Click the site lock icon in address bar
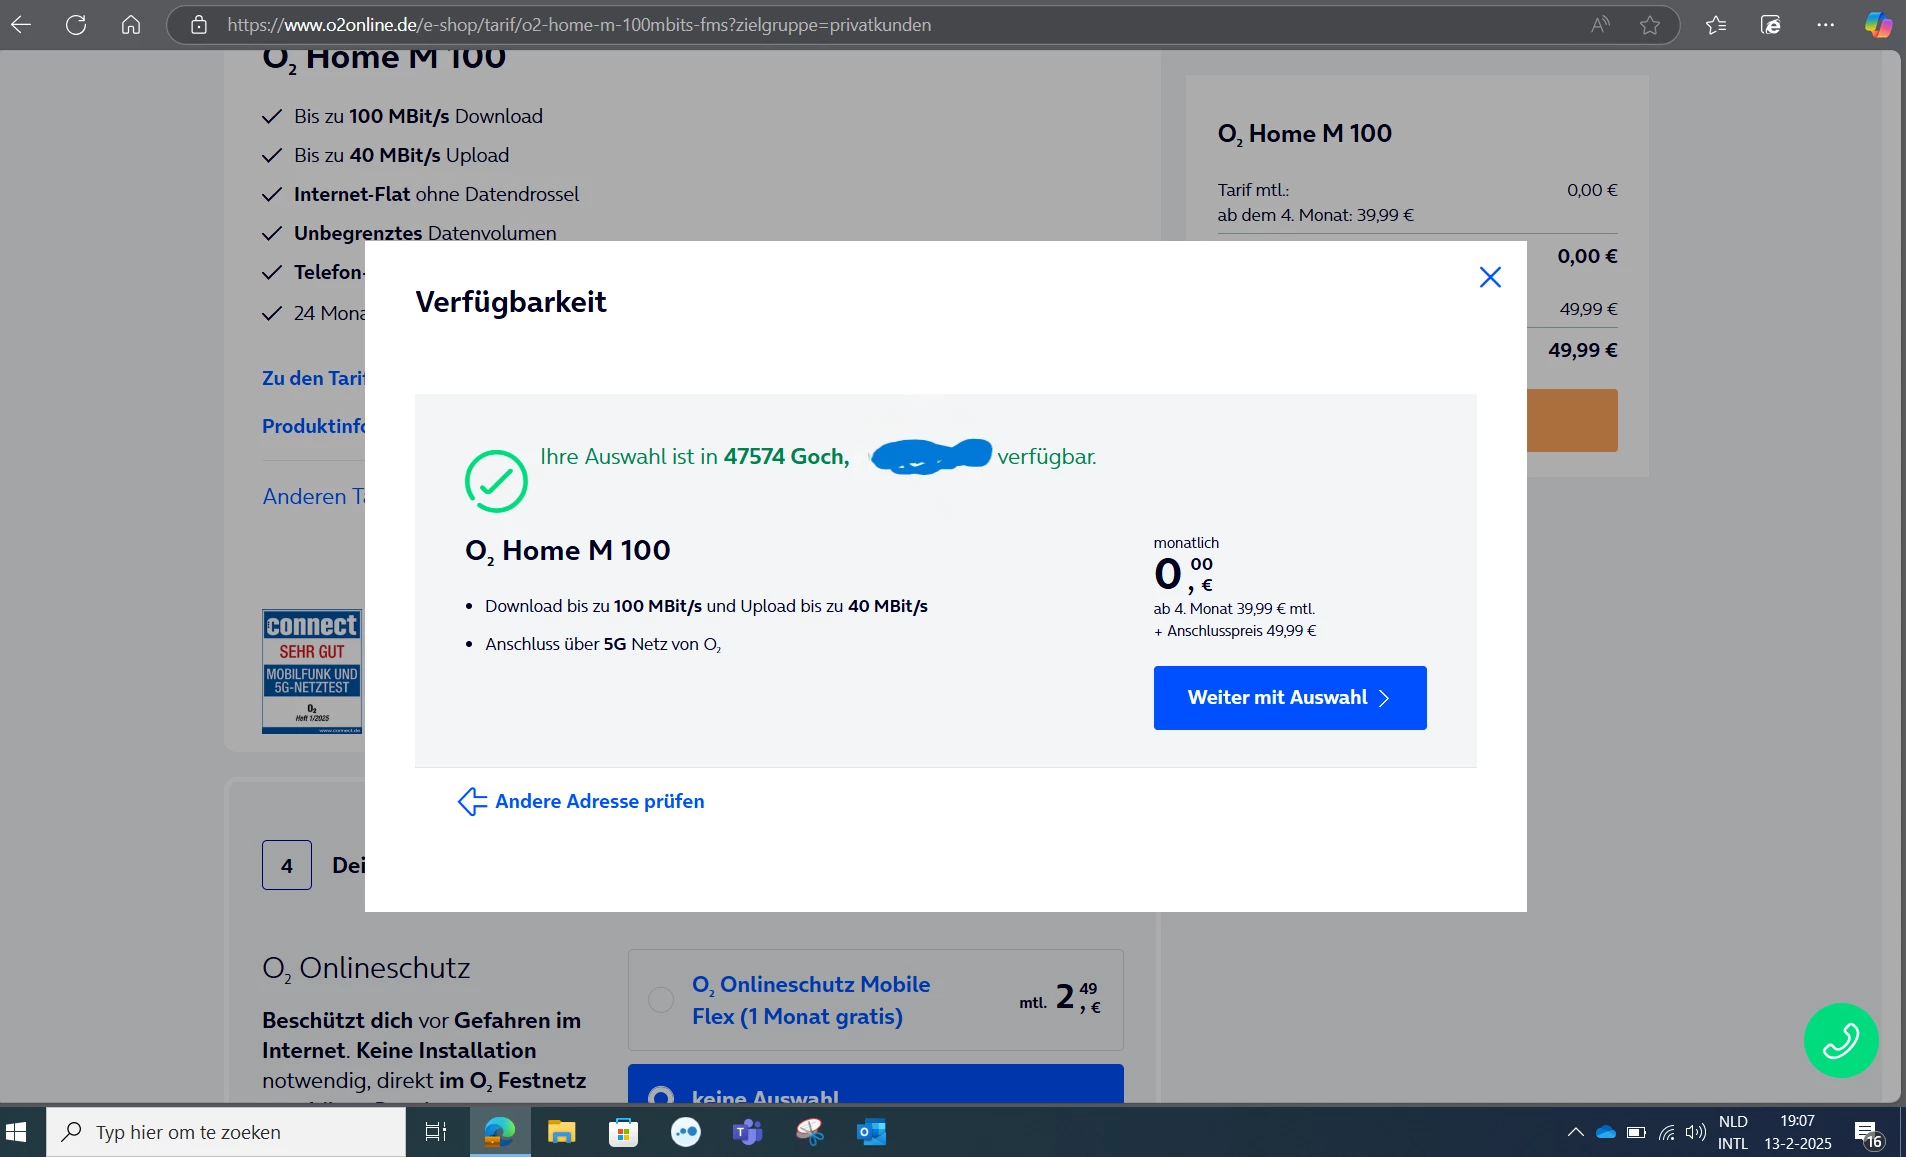Screen dimensions: 1906x1157 (199, 25)
